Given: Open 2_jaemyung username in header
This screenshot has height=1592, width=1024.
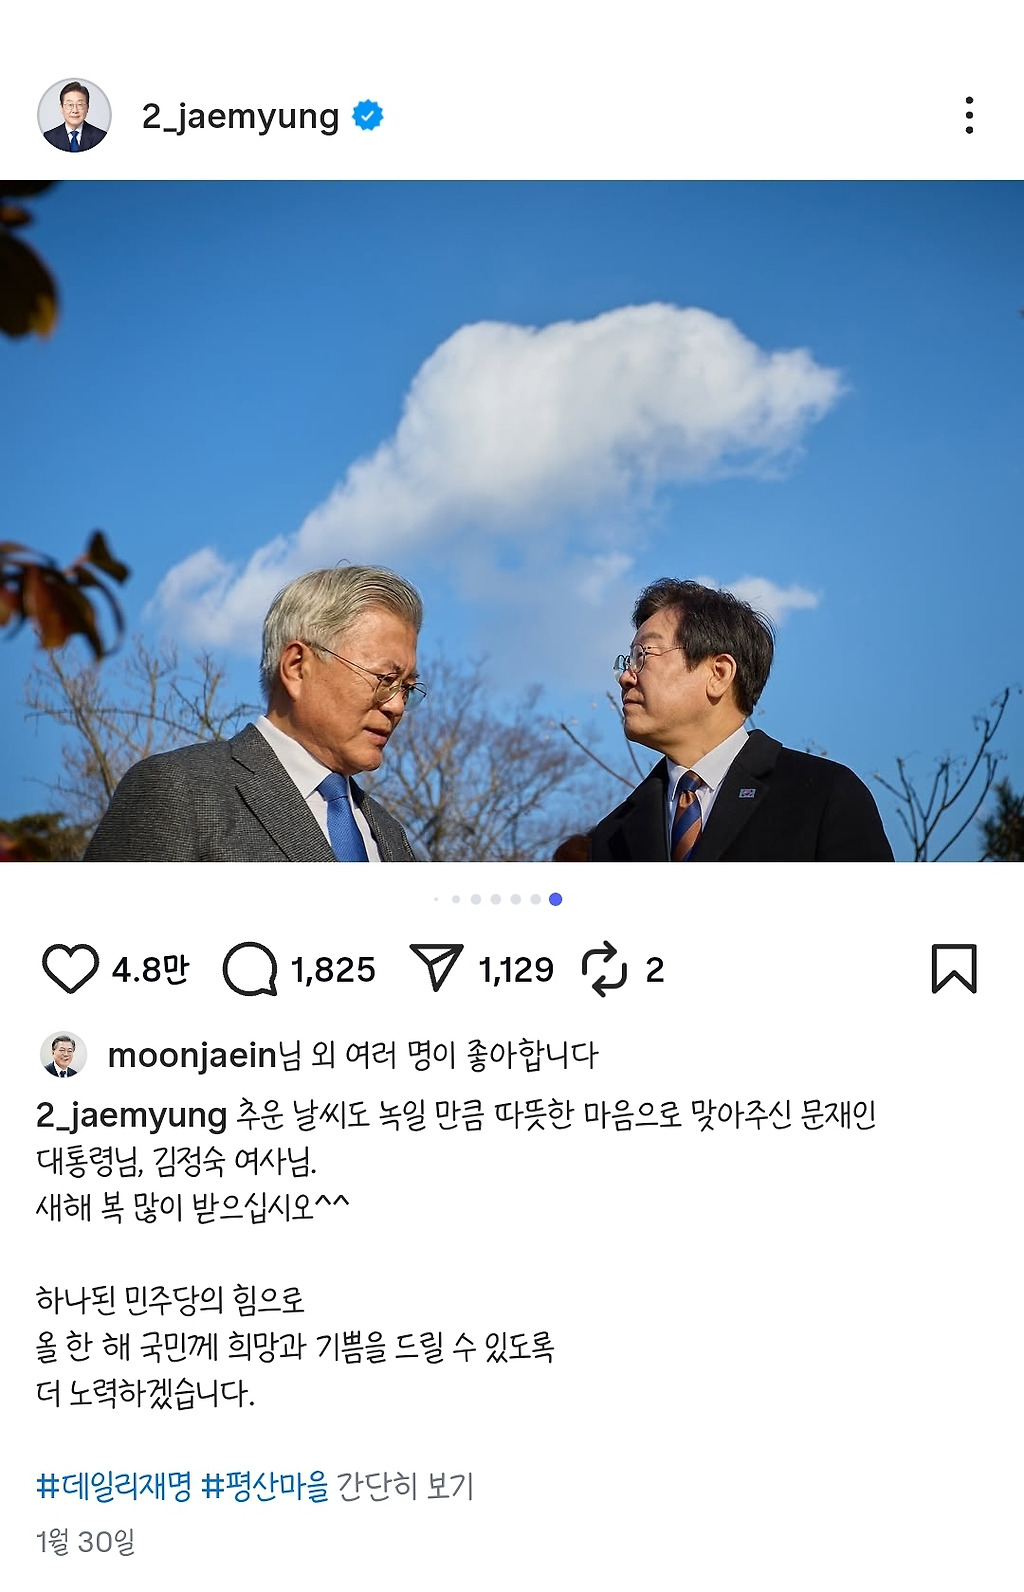Looking at the screenshot, I should point(240,117).
